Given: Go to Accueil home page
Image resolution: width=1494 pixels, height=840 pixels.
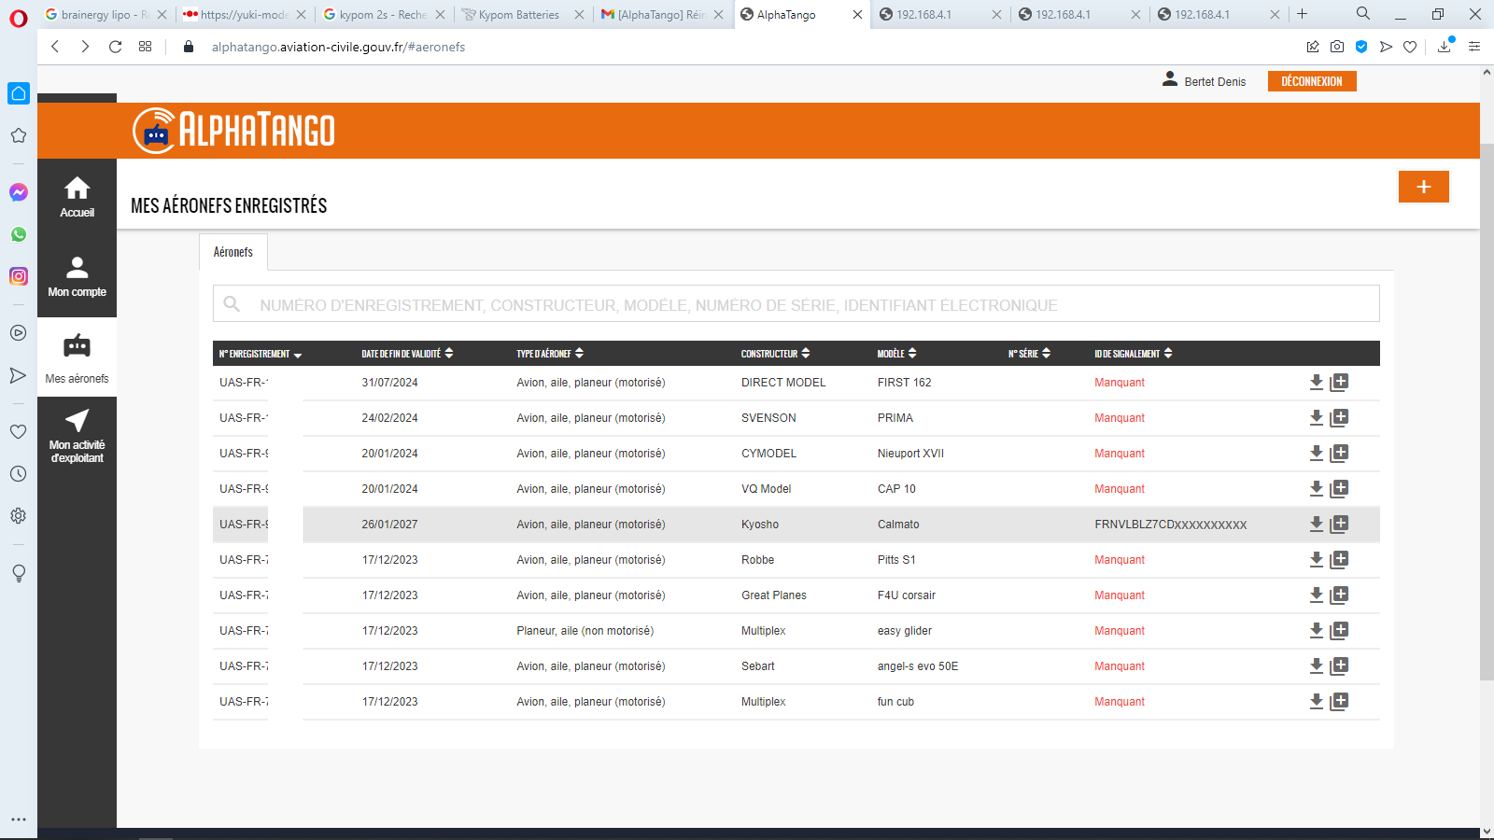Looking at the screenshot, I should point(77,197).
